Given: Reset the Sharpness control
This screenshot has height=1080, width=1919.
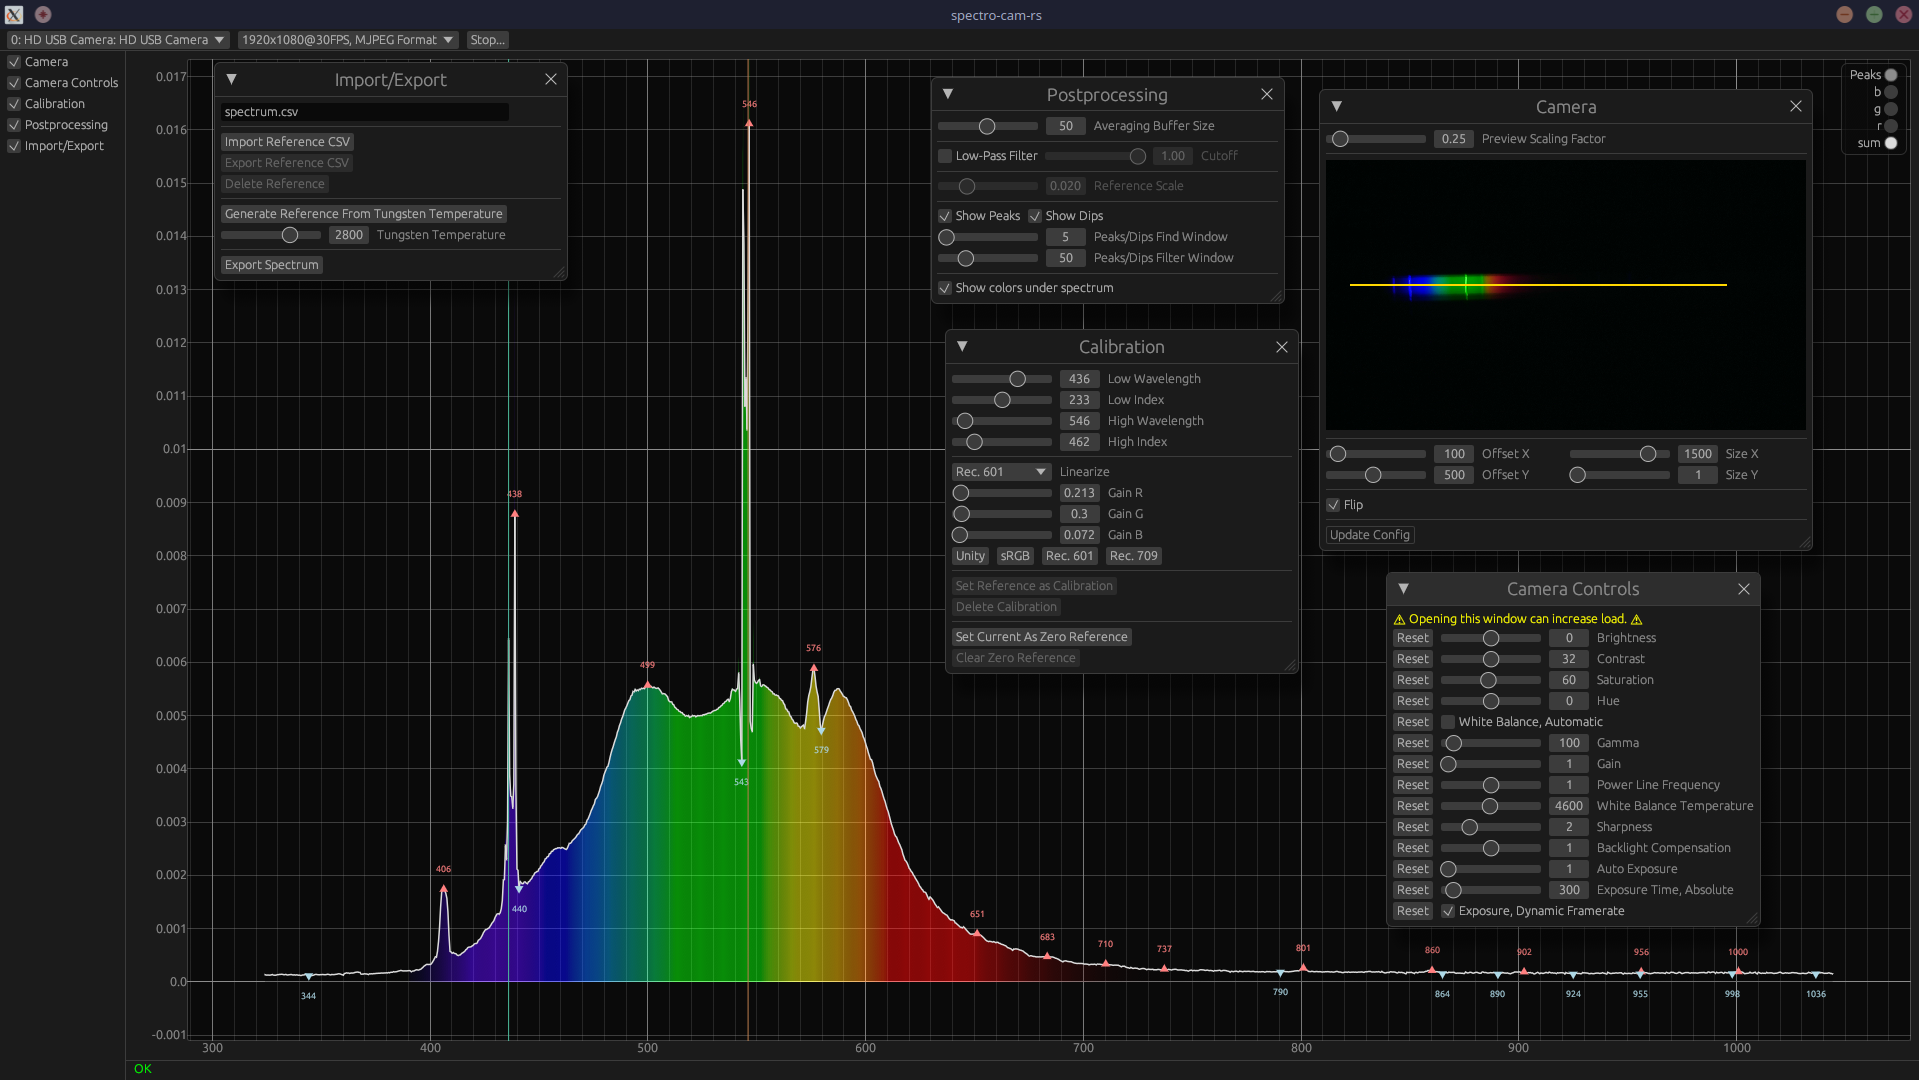Looking at the screenshot, I should [x=1413, y=827].
